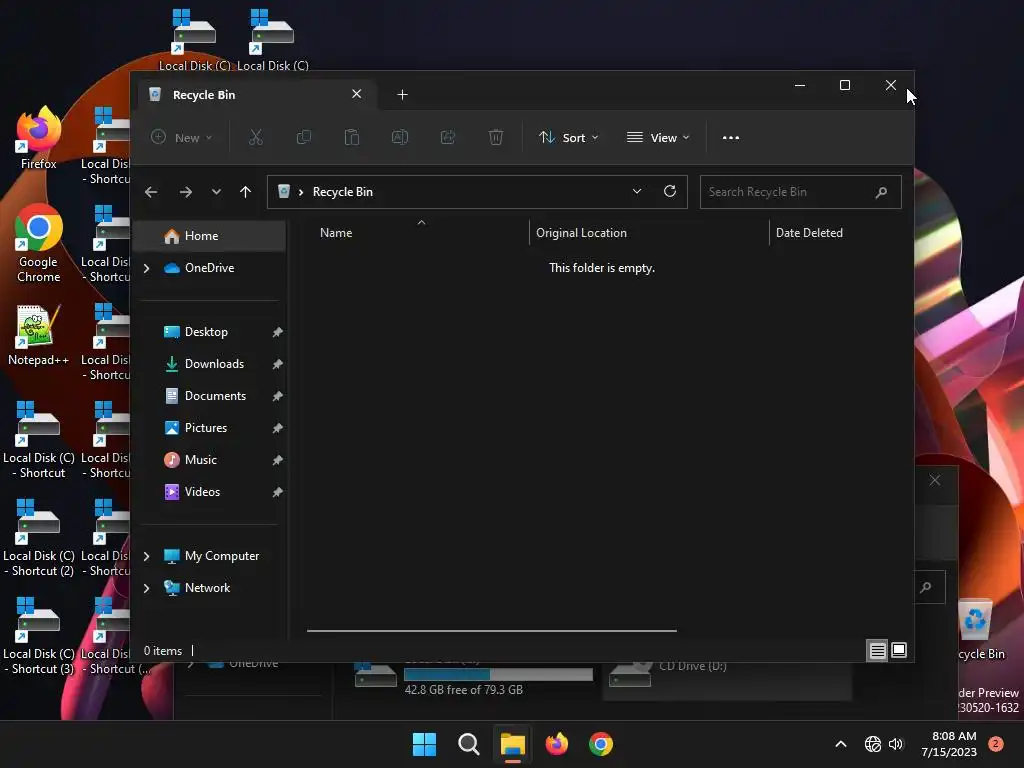
Task: Select the Recycle Bin tab
Action: tap(257, 95)
